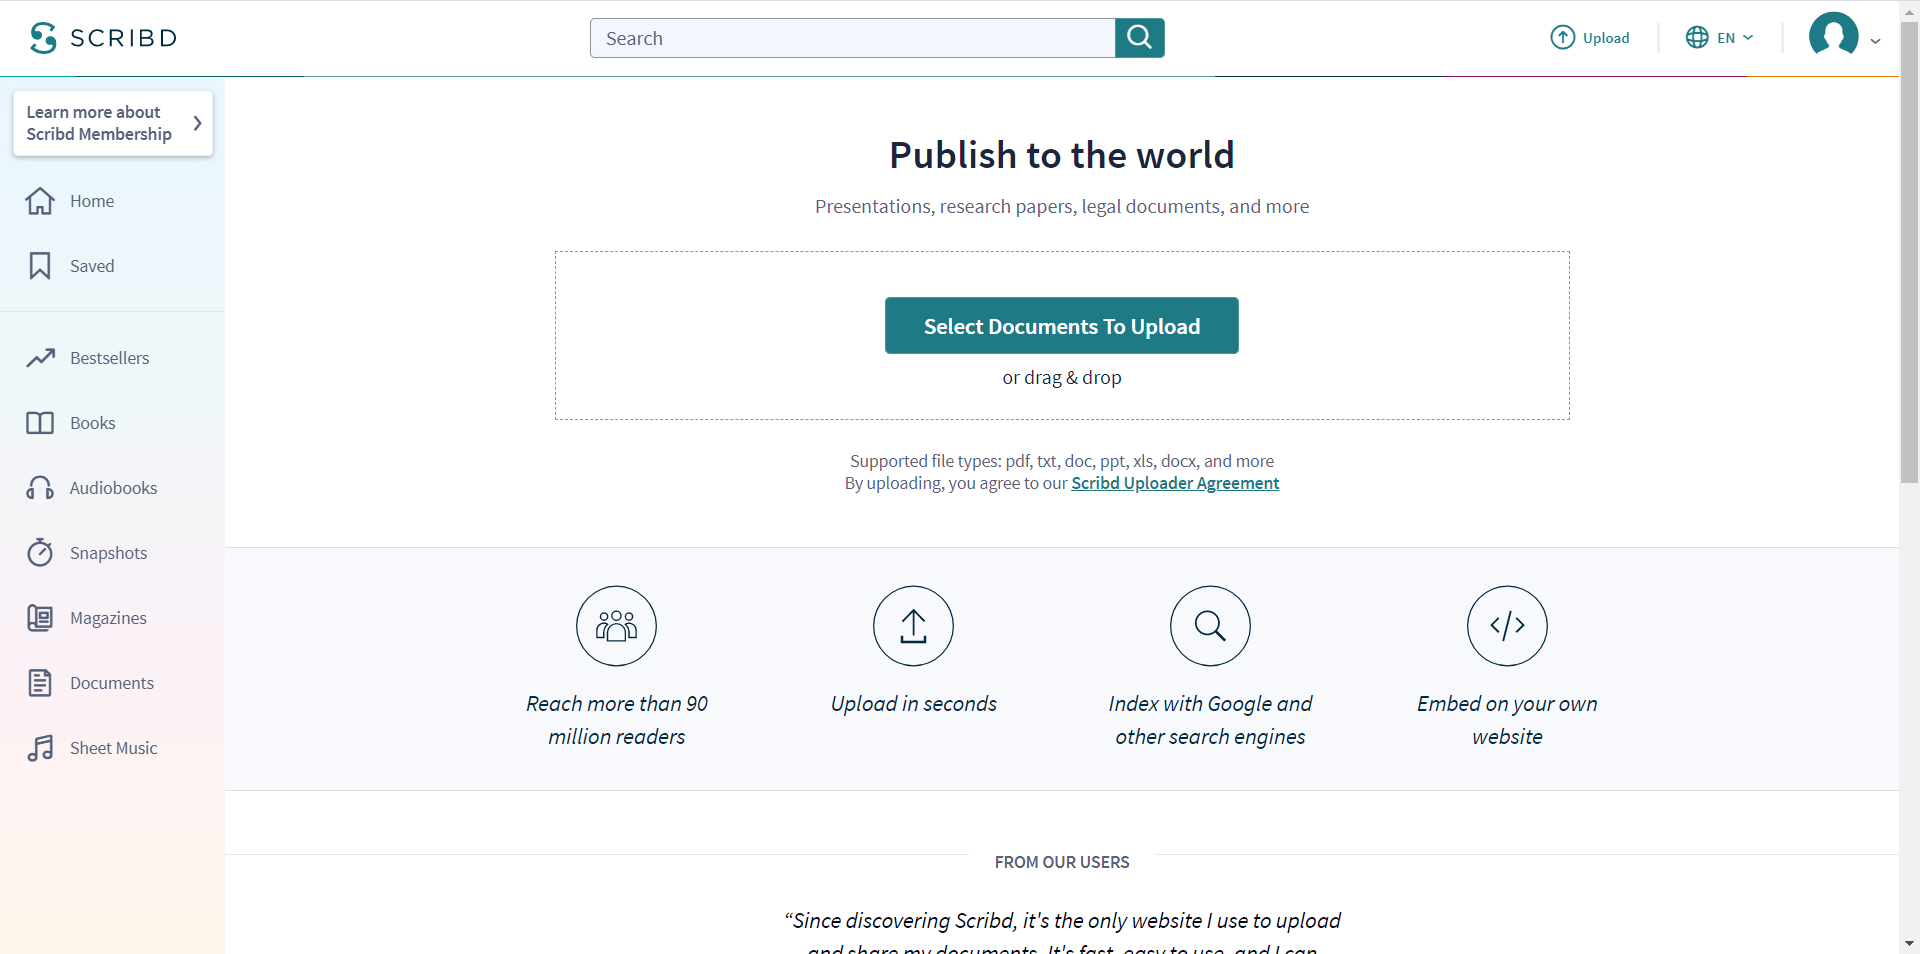Open Audiobooks section
Screen dimensions: 1920x954
point(113,488)
